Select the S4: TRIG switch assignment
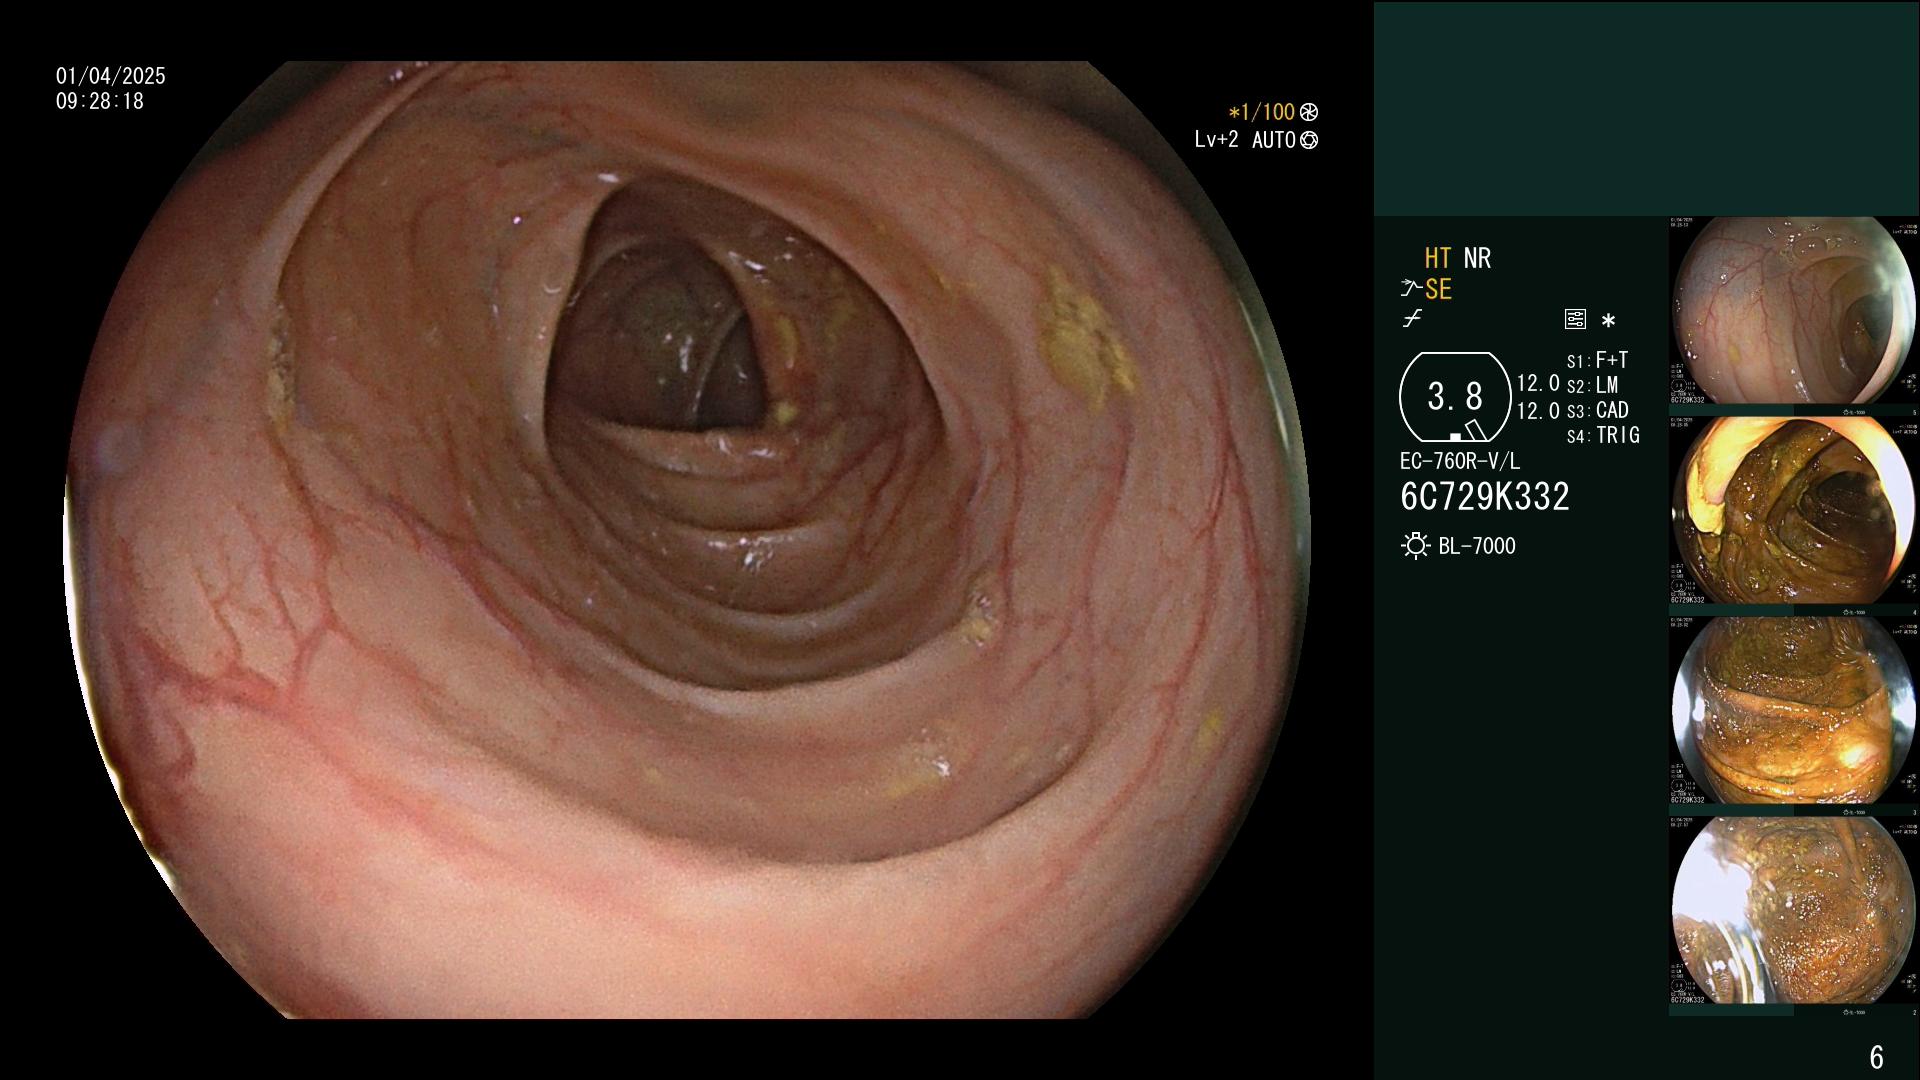Screen dimensions: 1920x1080 coord(1603,435)
